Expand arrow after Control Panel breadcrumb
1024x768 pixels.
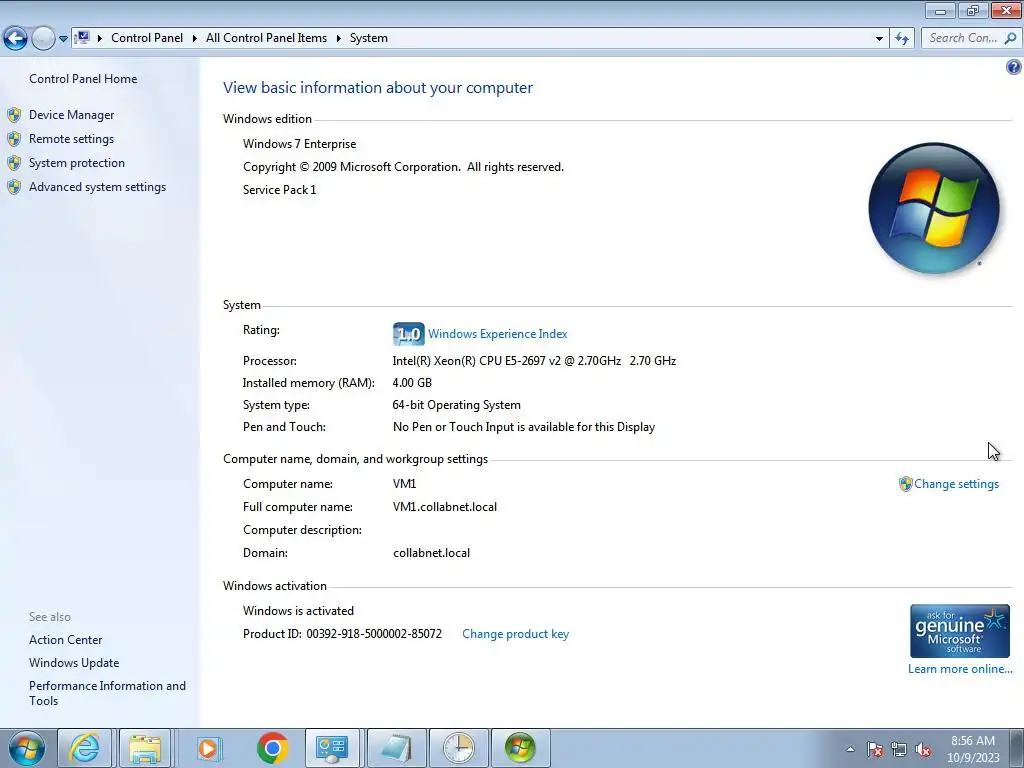(x=195, y=39)
